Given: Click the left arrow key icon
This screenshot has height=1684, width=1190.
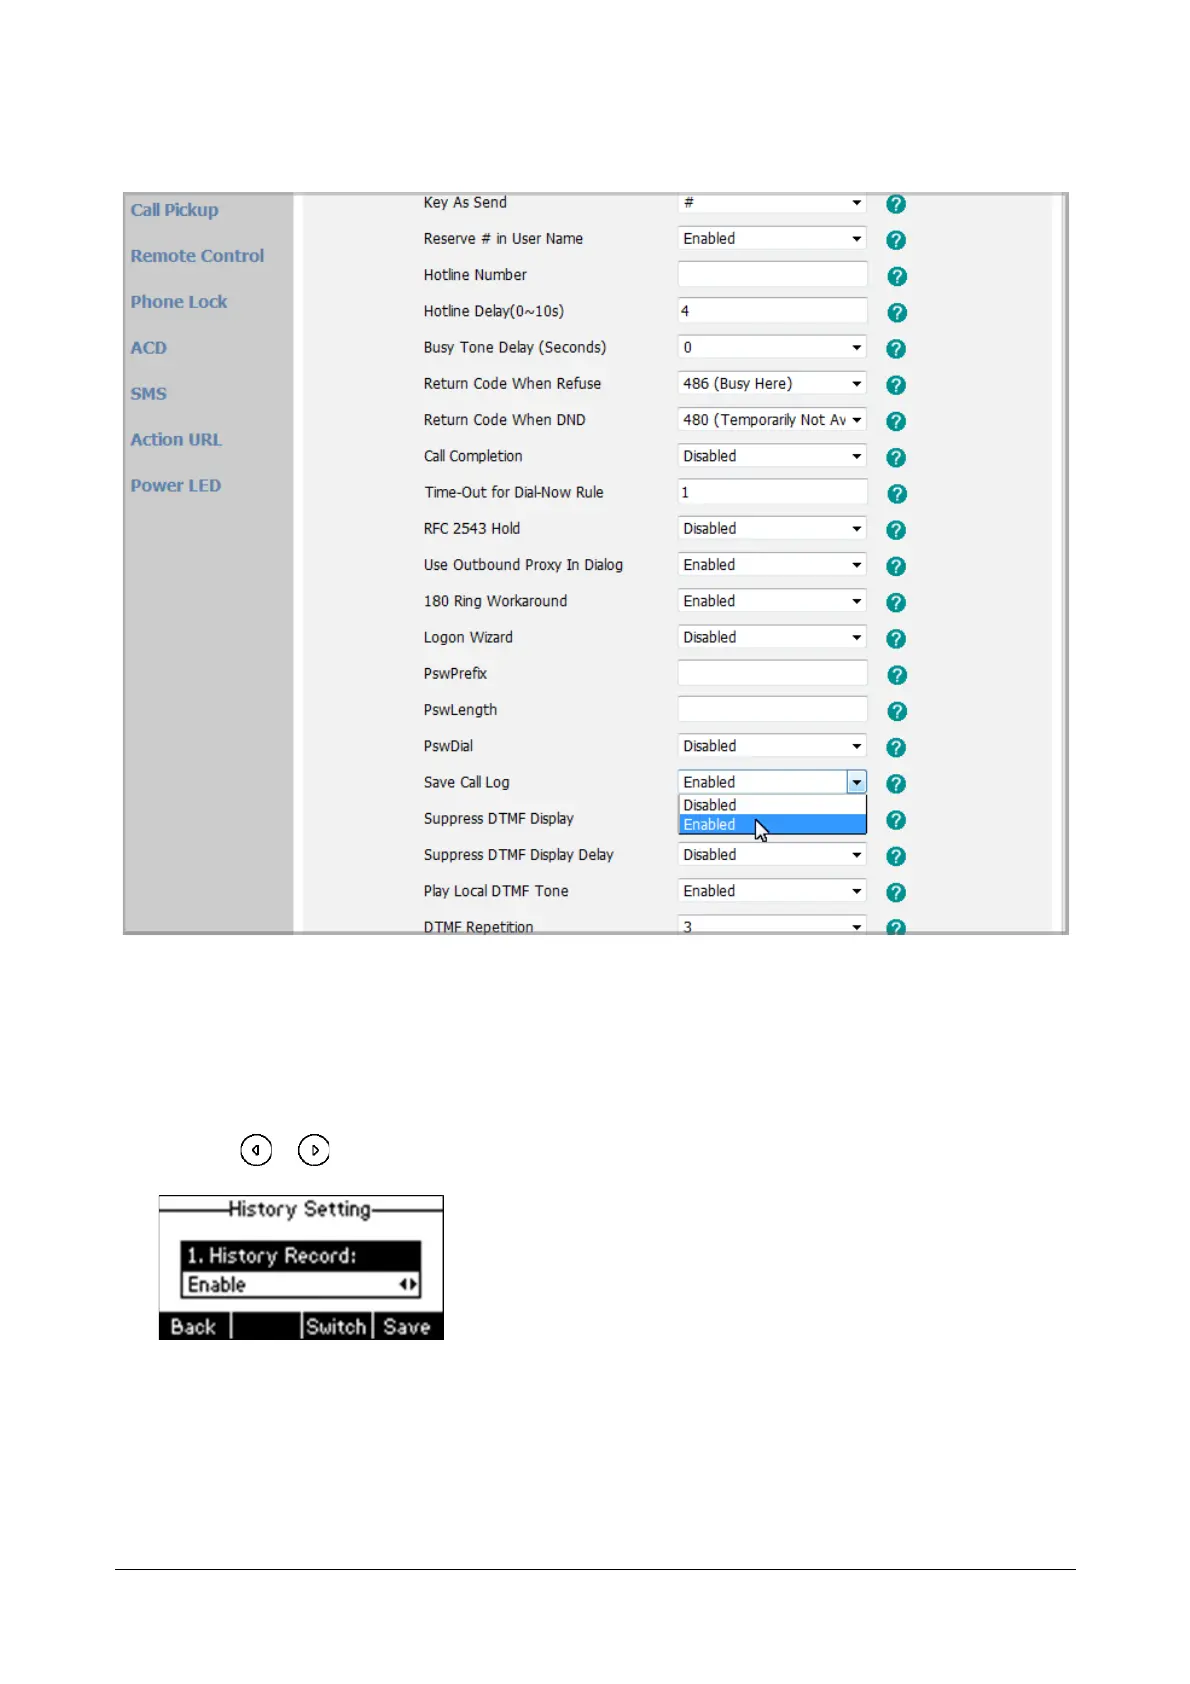Looking at the screenshot, I should point(256,1150).
